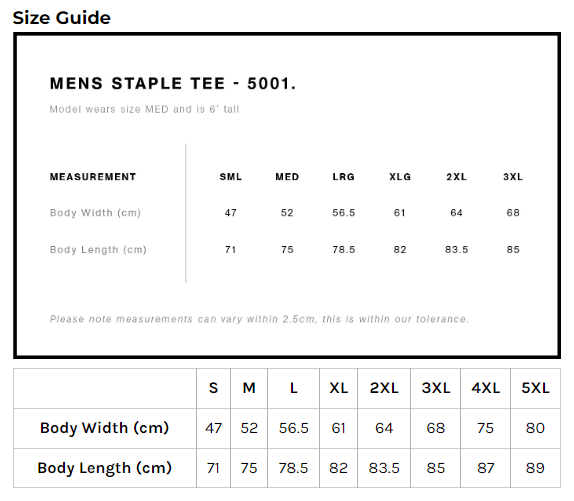The image size is (574, 501).
Task: Click the 56.5 width cell under L column
Action: (x=294, y=428)
